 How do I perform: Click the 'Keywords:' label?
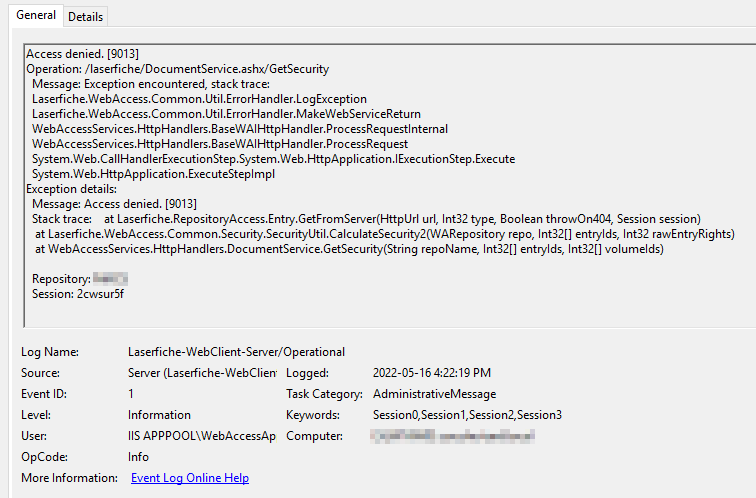click(313, 415)
